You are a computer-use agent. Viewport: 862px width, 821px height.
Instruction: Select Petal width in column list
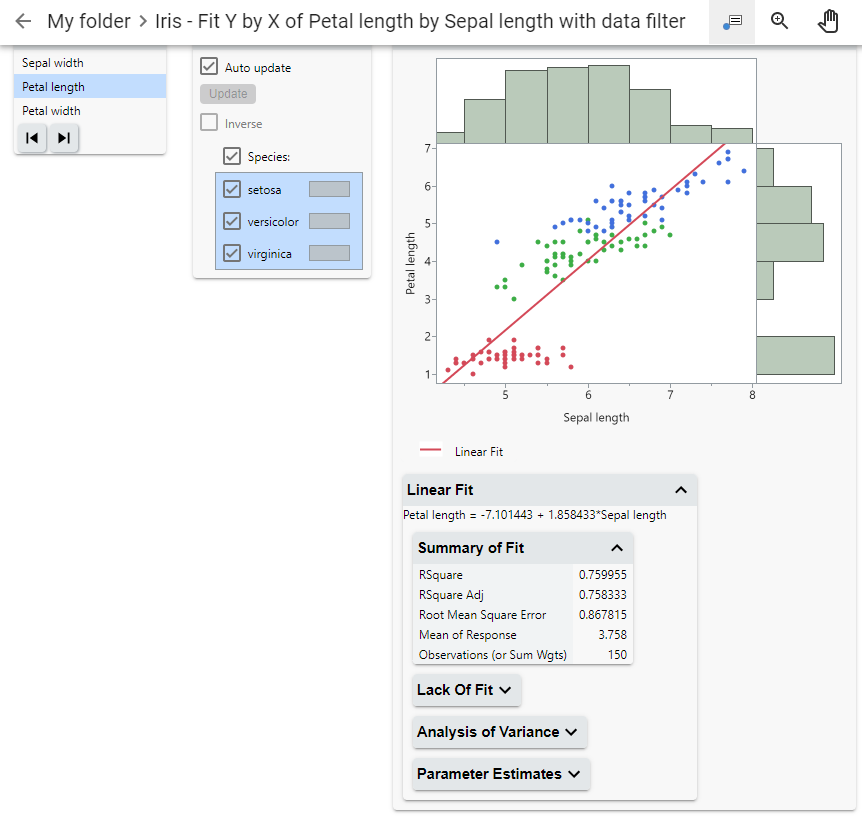click(x=52, y=111)
